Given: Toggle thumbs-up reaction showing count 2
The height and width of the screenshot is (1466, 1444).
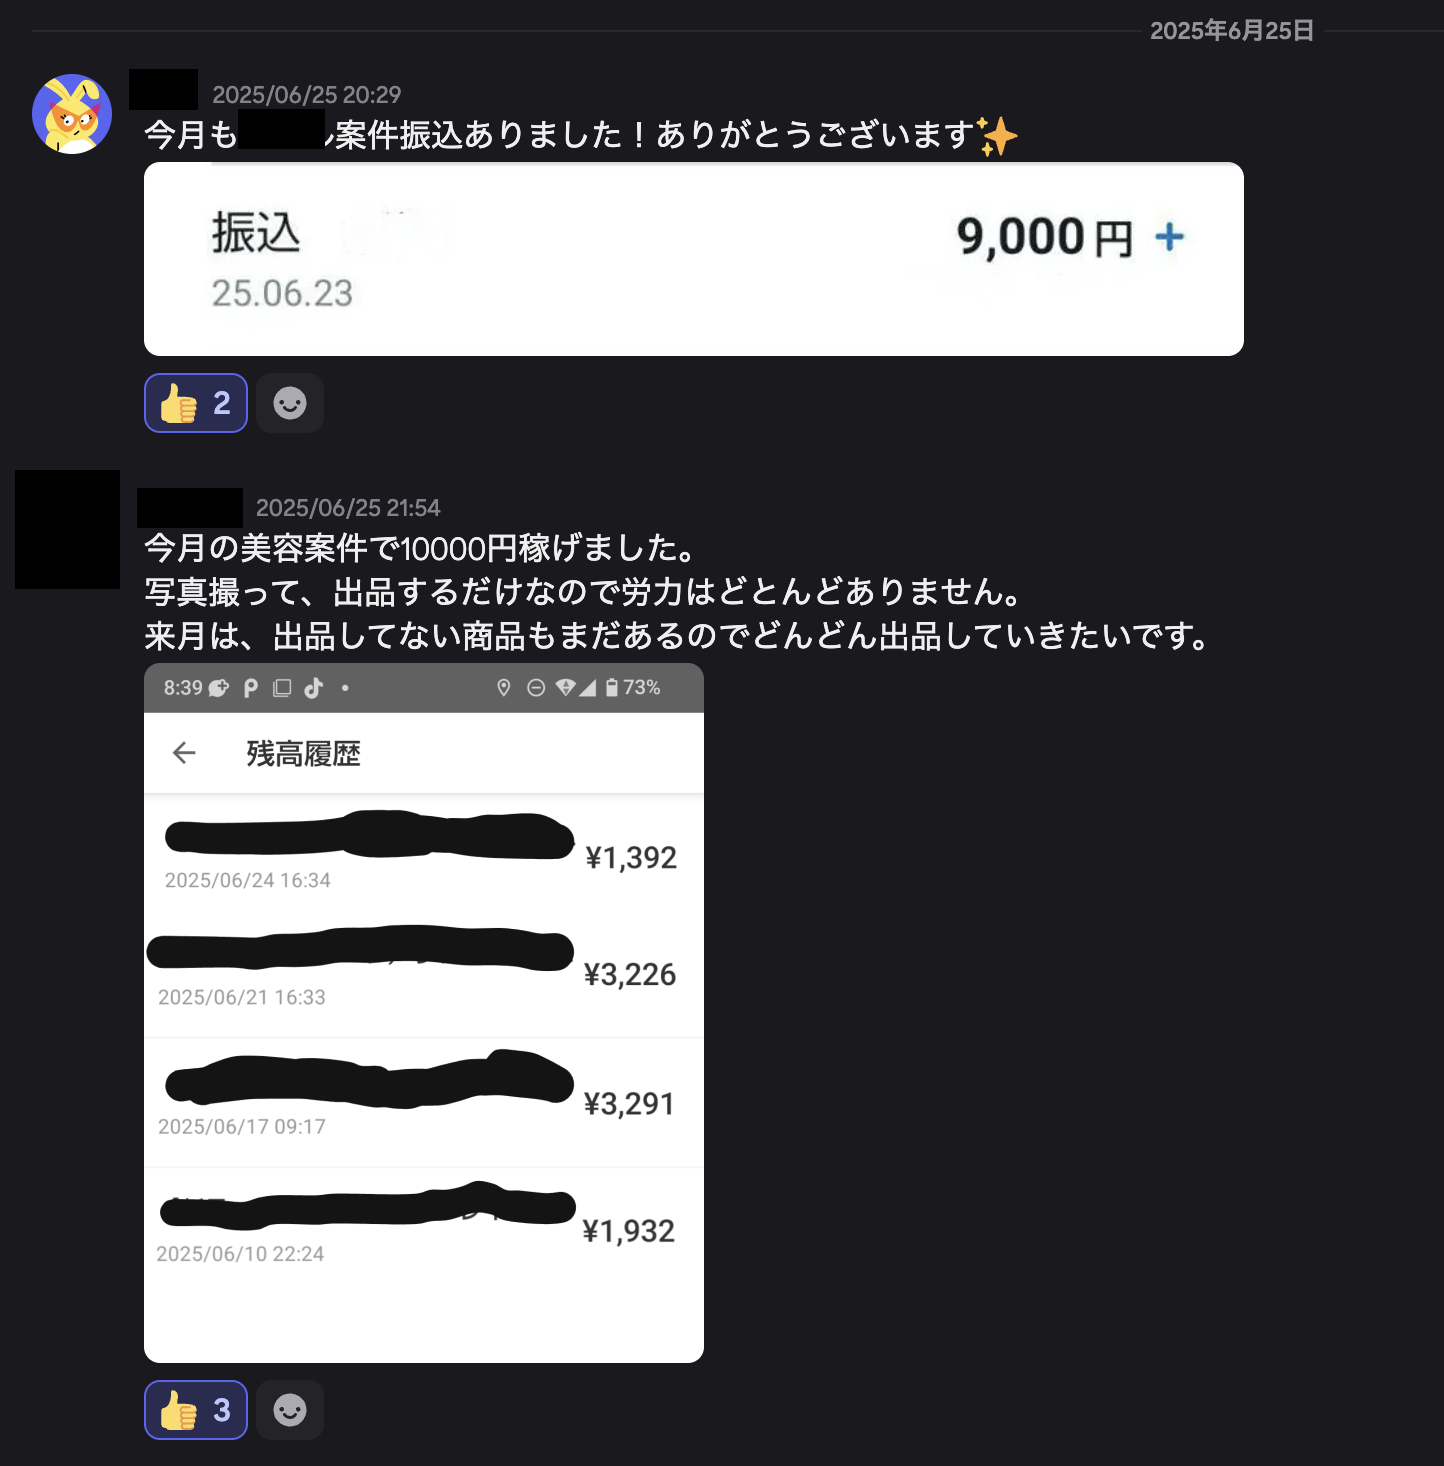Looking at the screenshot, I should pyautogui.click(x=196, y=403).
